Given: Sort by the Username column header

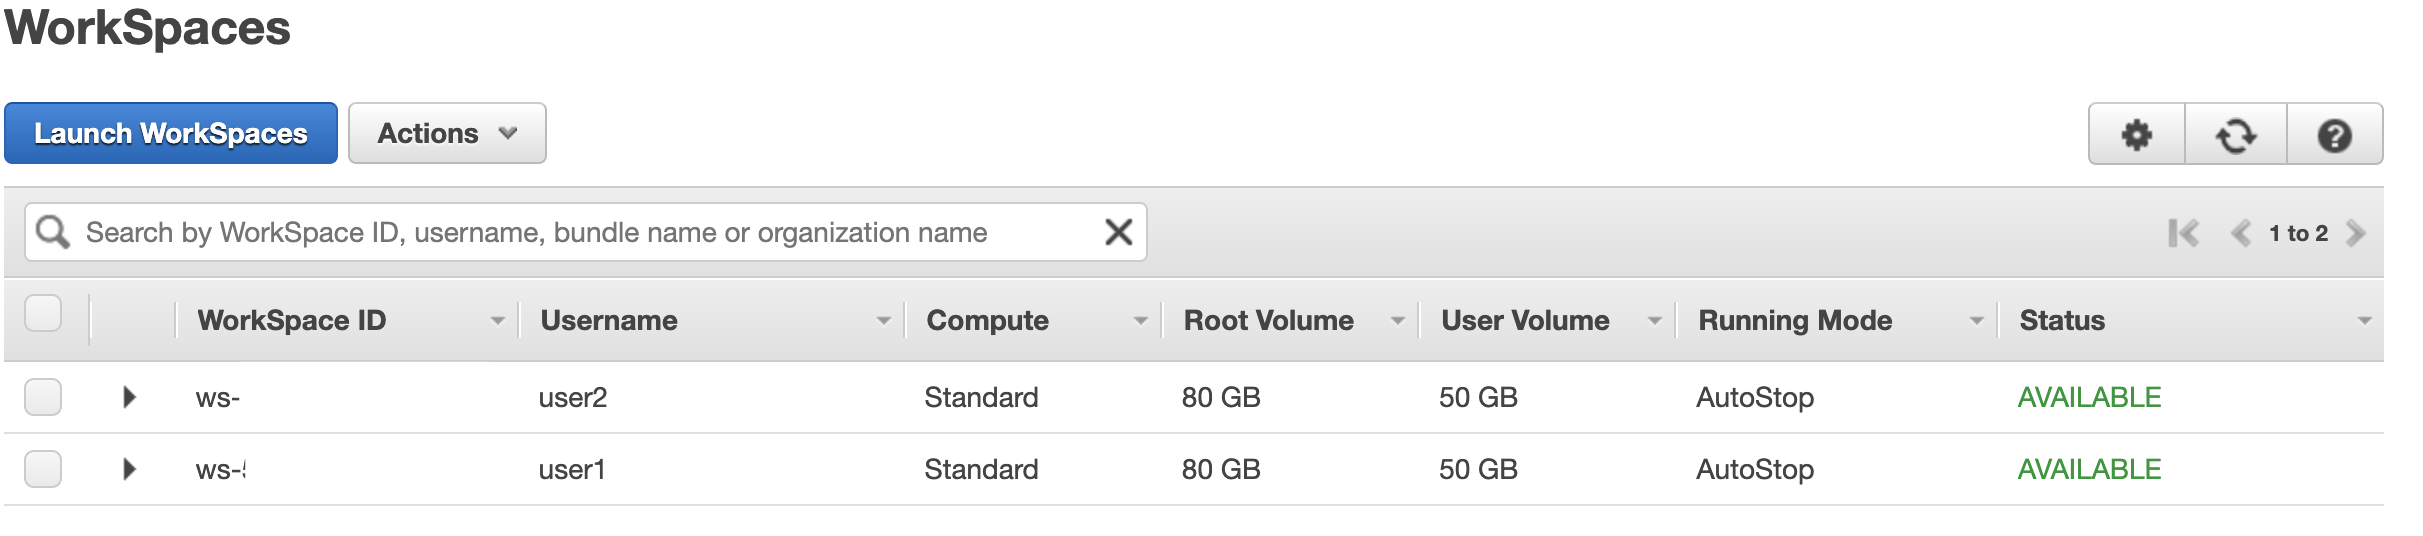Looking at the screenshot, I should 609,320.
